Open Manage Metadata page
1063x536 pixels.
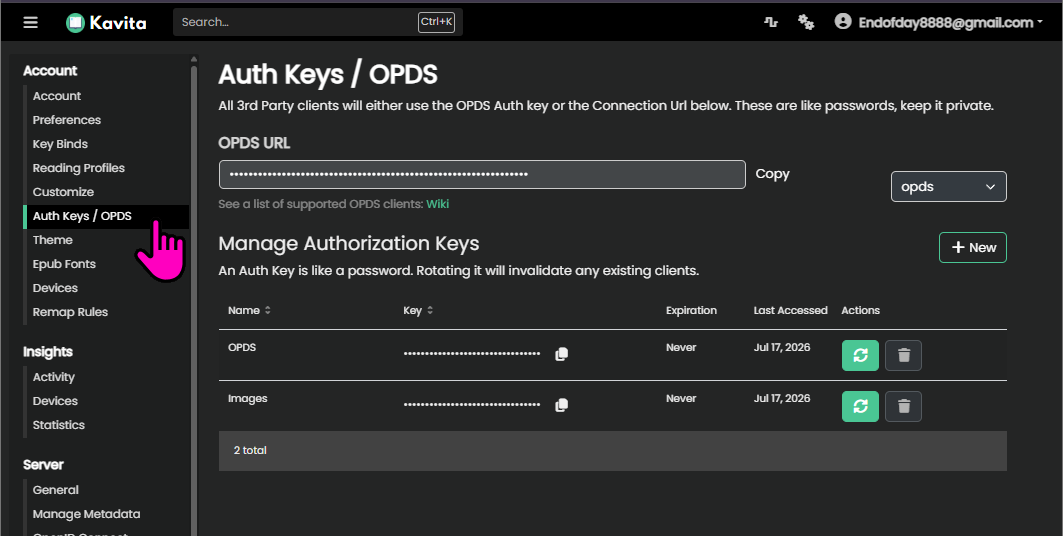(86, 514)
